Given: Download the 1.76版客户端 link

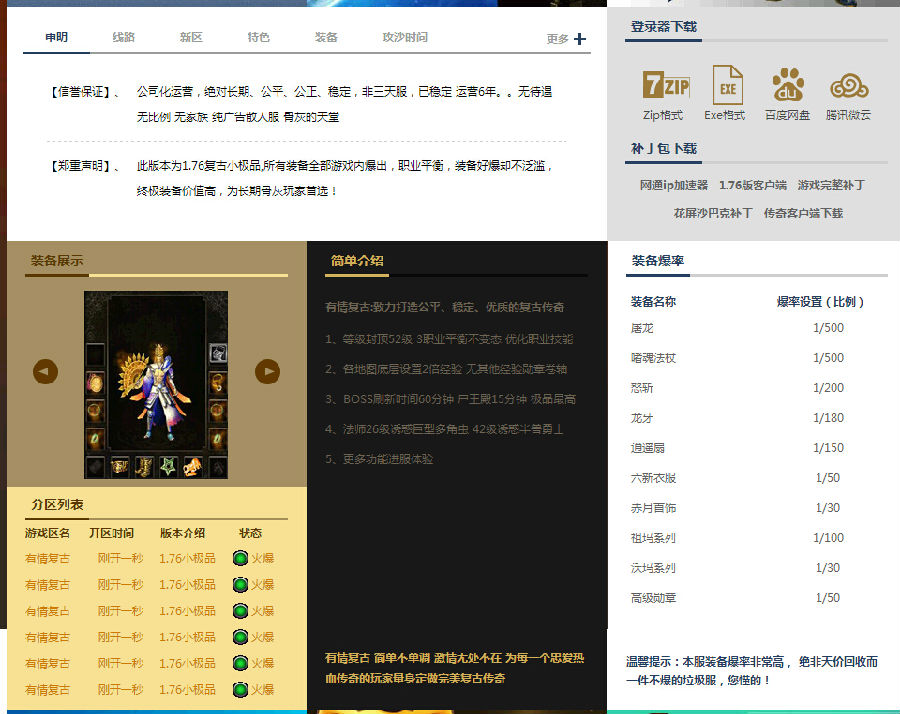Looking at the screenshot, I should pos(753,185).
